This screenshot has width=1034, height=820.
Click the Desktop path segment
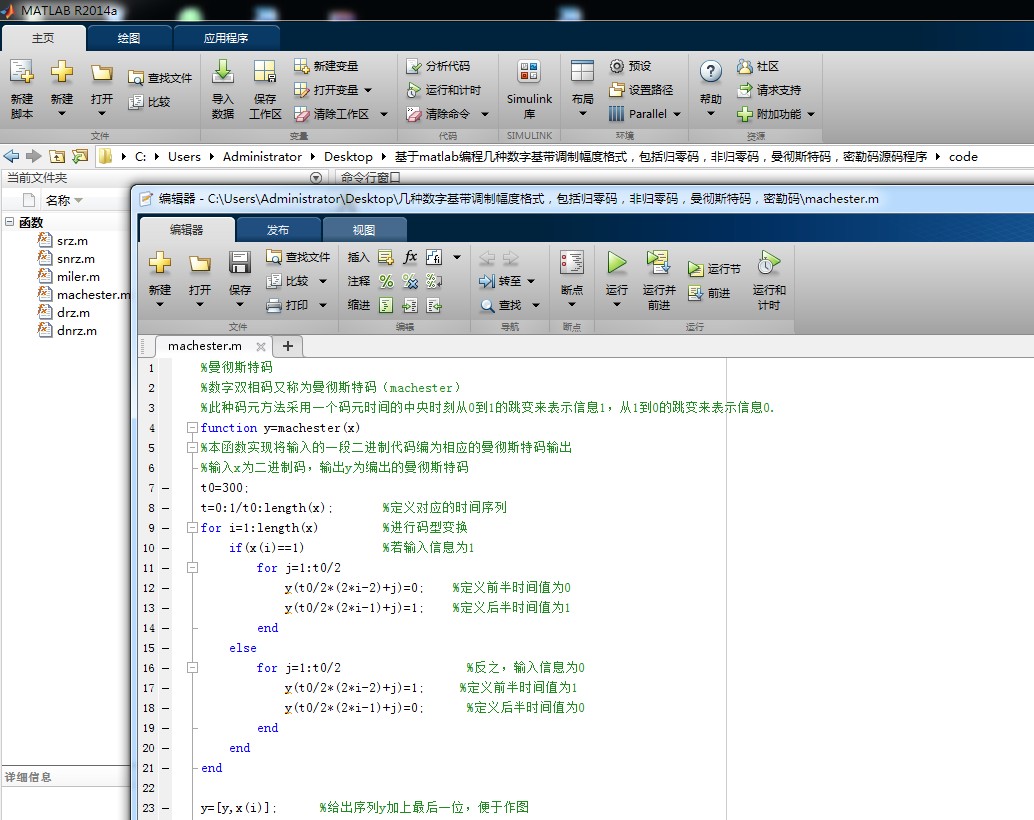click(348, 156)
